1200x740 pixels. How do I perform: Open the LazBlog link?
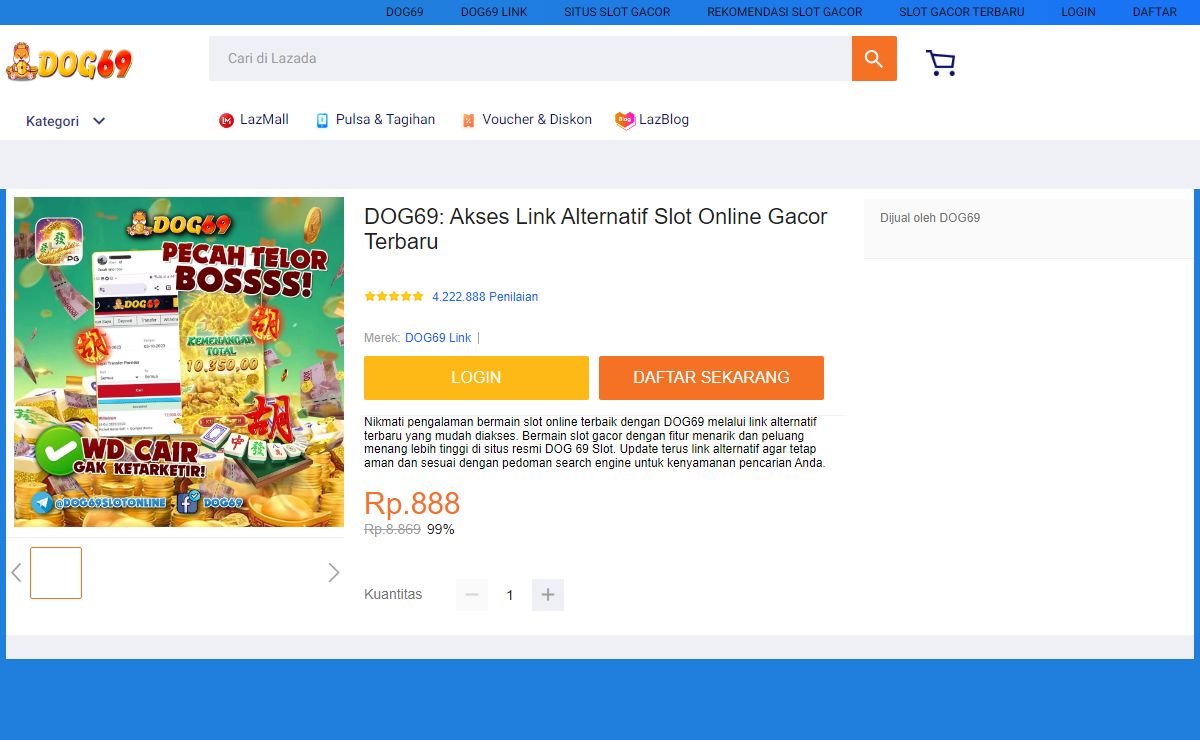tap(664, 120)
